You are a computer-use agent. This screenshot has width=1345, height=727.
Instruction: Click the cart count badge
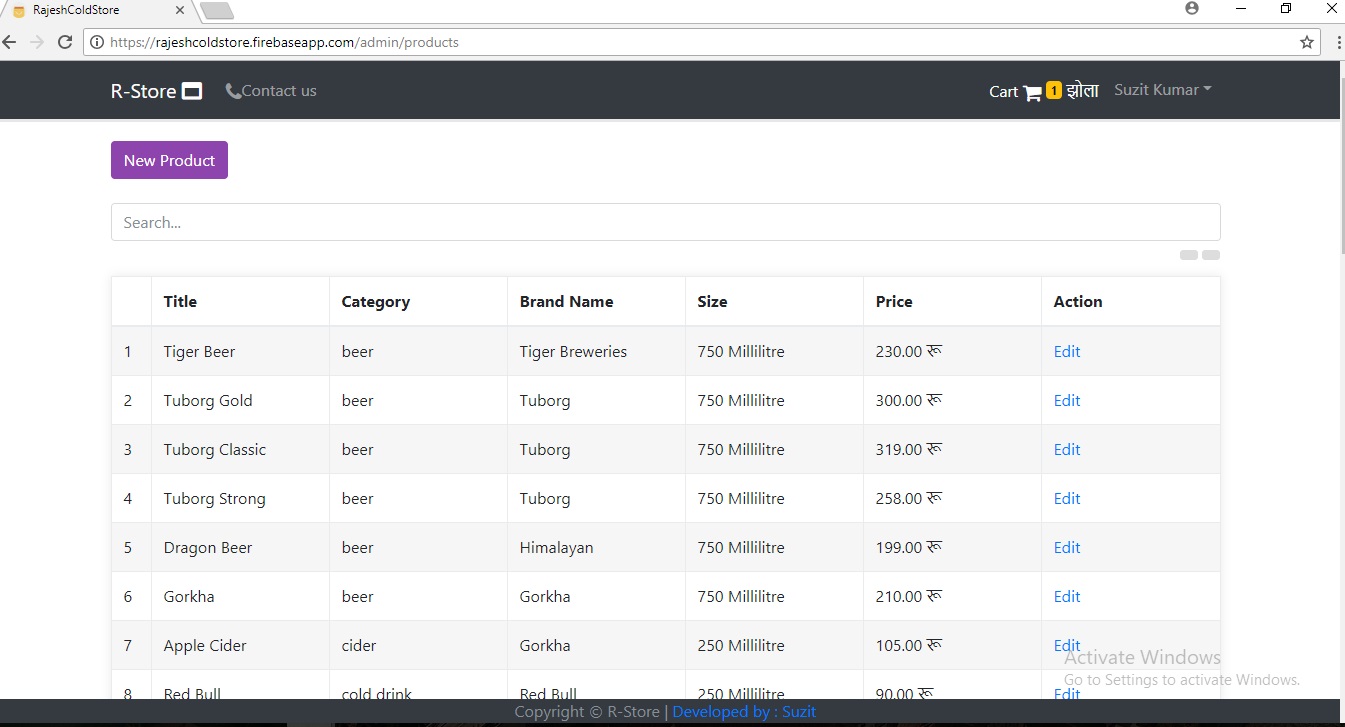pos(1053,91)
